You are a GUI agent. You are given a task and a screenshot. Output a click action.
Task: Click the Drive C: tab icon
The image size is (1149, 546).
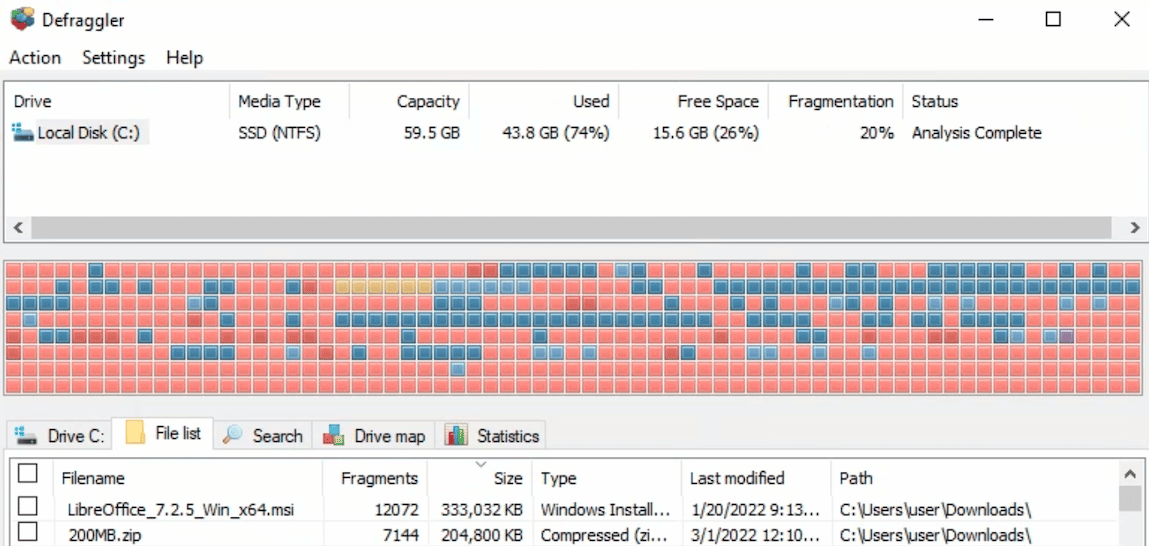pyautogui.click(x=26, y=436)
